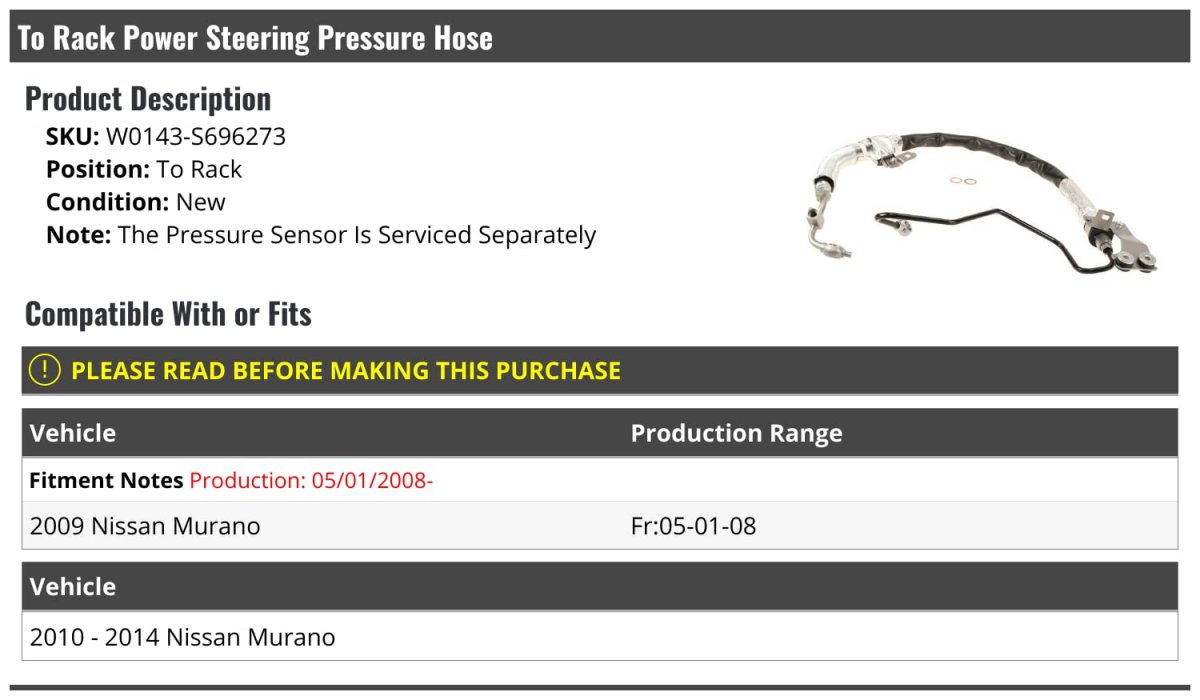1200x700 pixels.
Task: Select the 2010 - 2014 Nissan Murano row
Action: 183,637
